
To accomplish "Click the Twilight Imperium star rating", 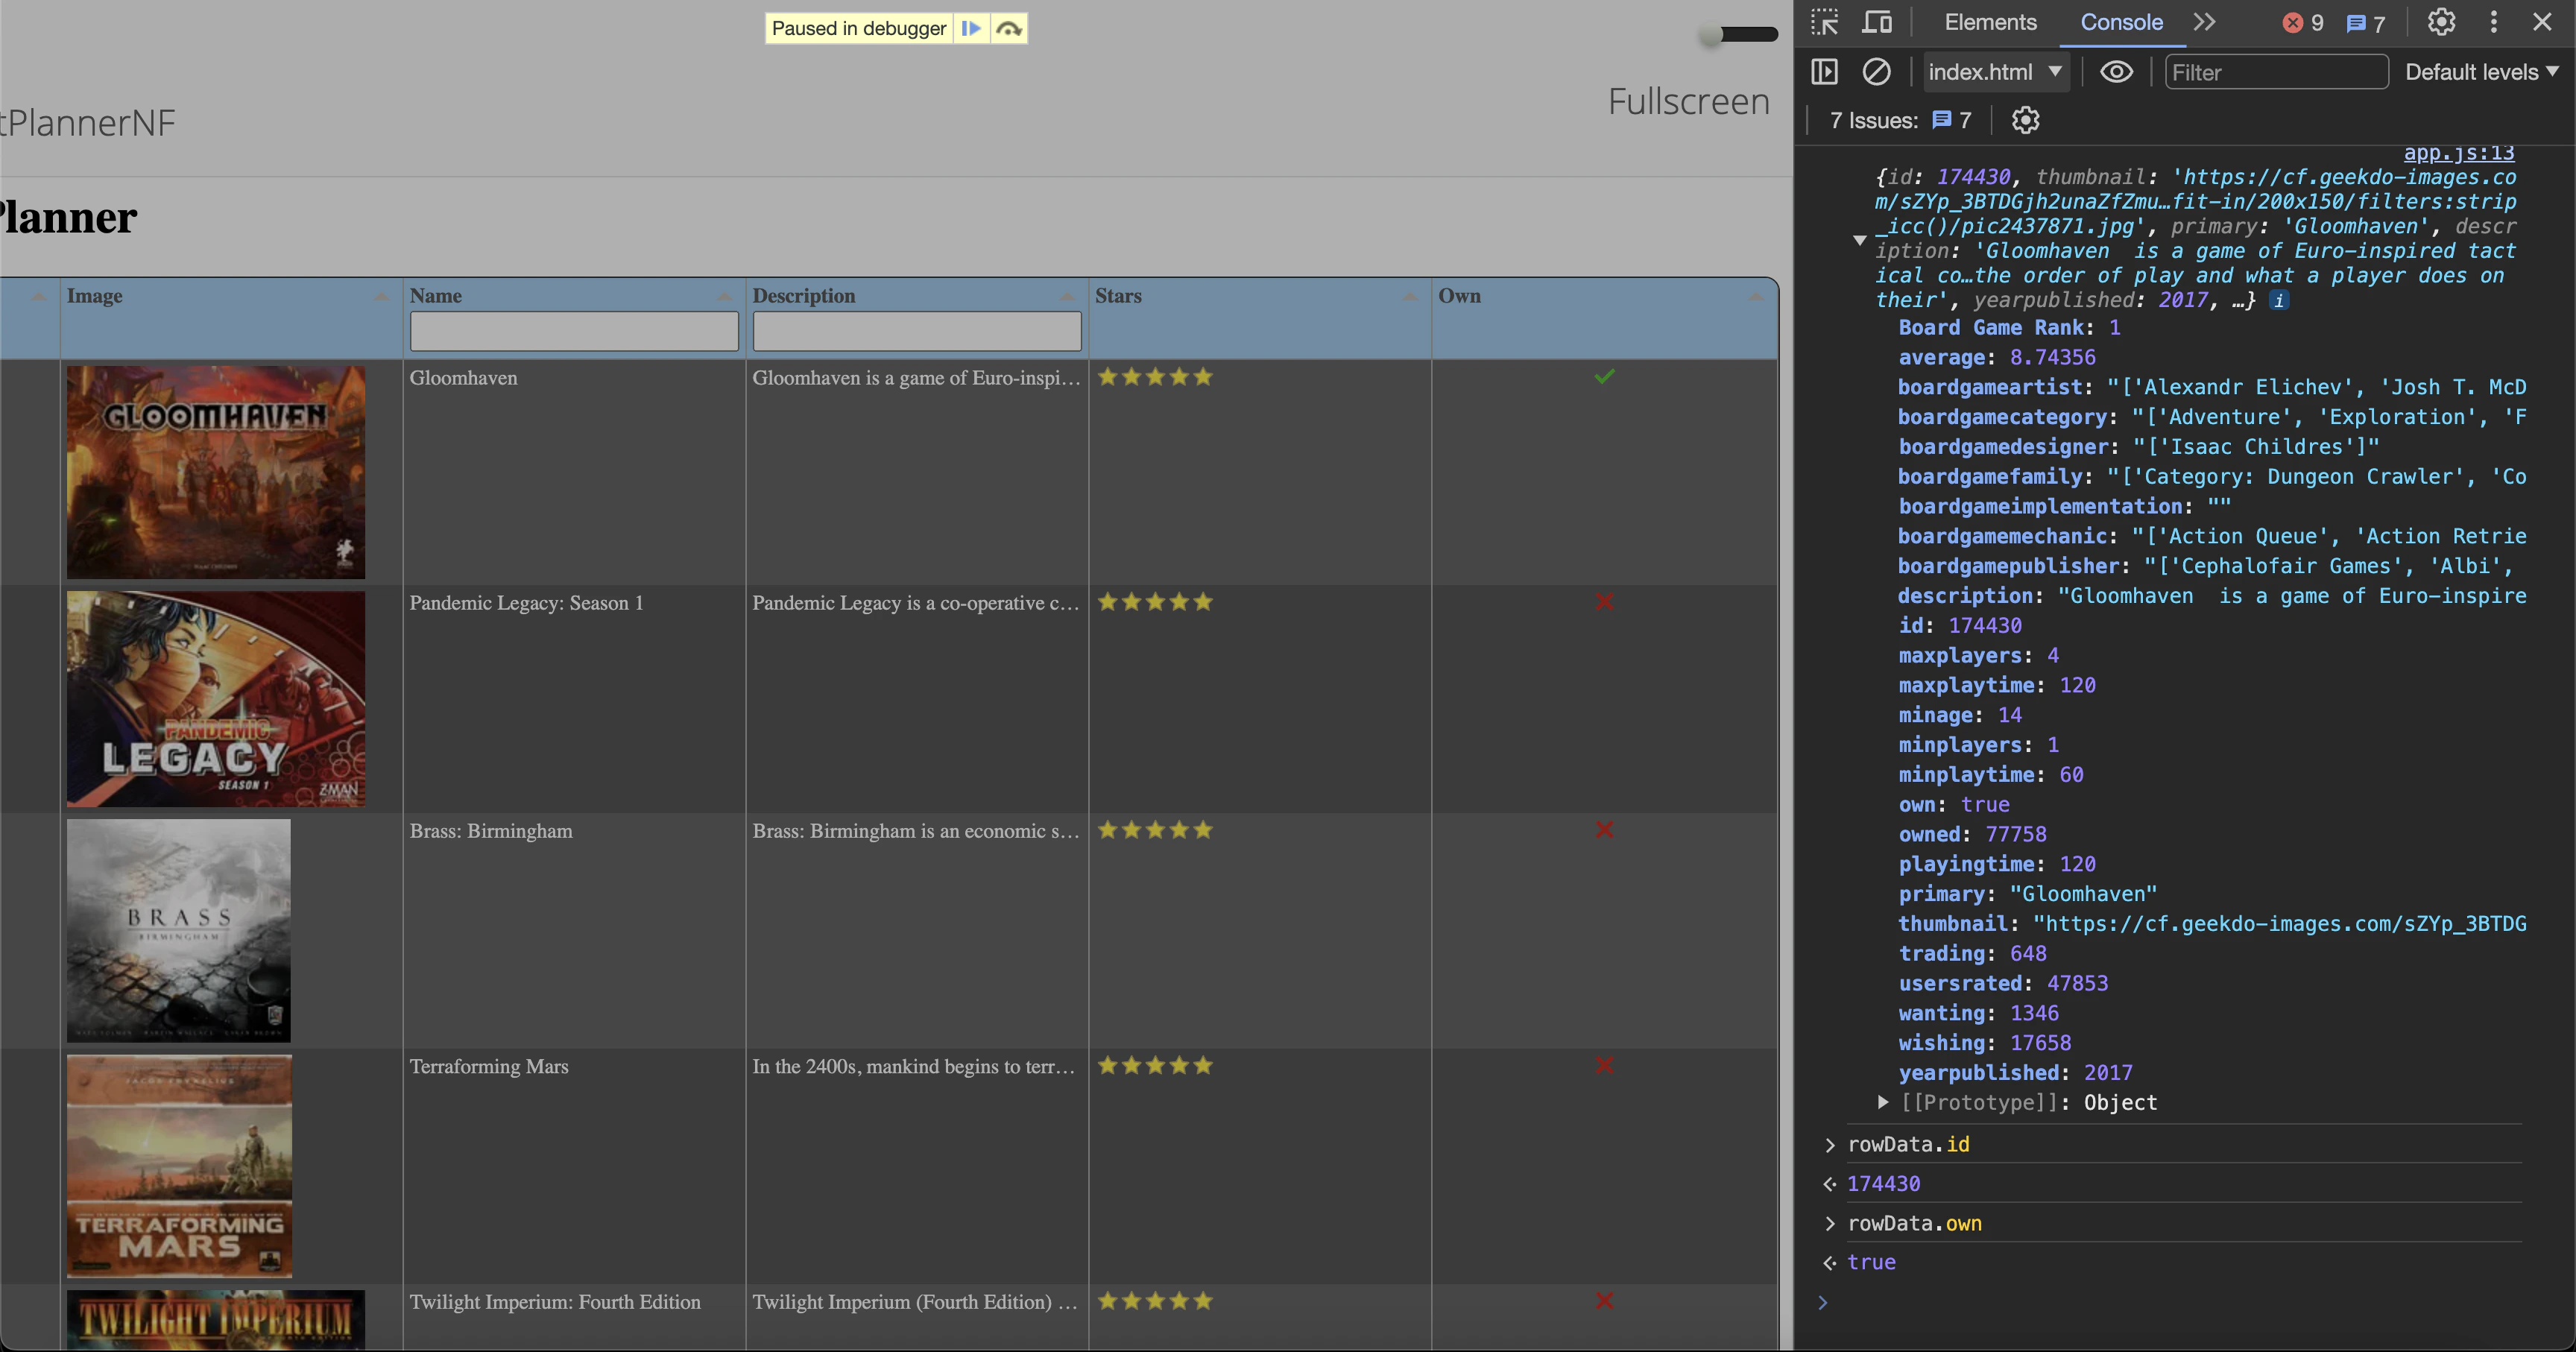I will point(1155,1301).
